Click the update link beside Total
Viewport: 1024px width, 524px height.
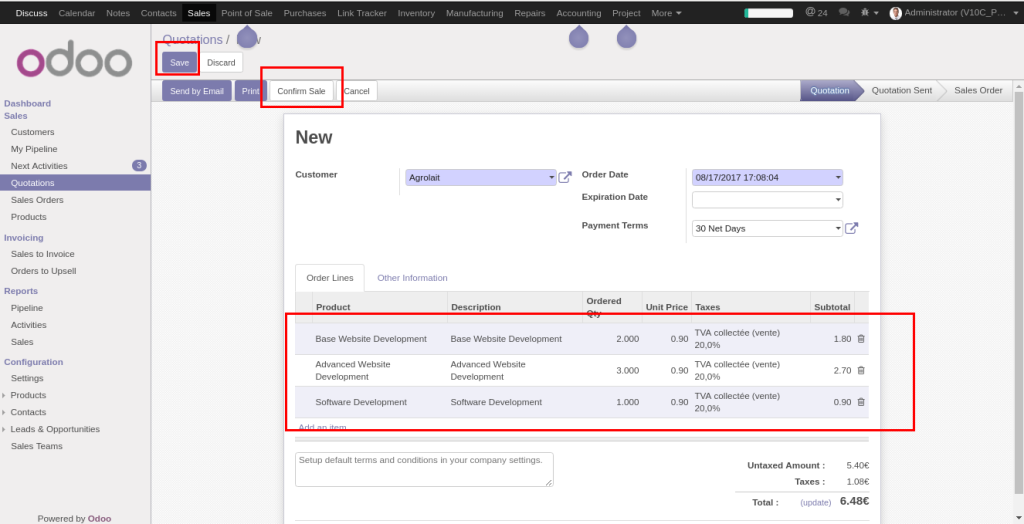click(817, 502)
